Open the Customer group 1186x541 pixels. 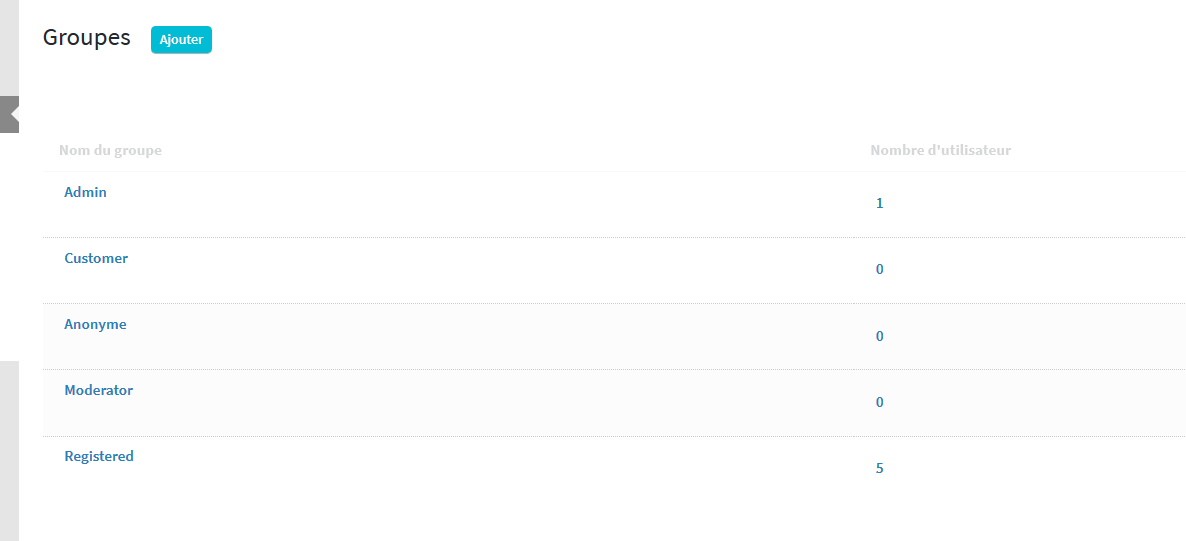click(x=96, y=258)
